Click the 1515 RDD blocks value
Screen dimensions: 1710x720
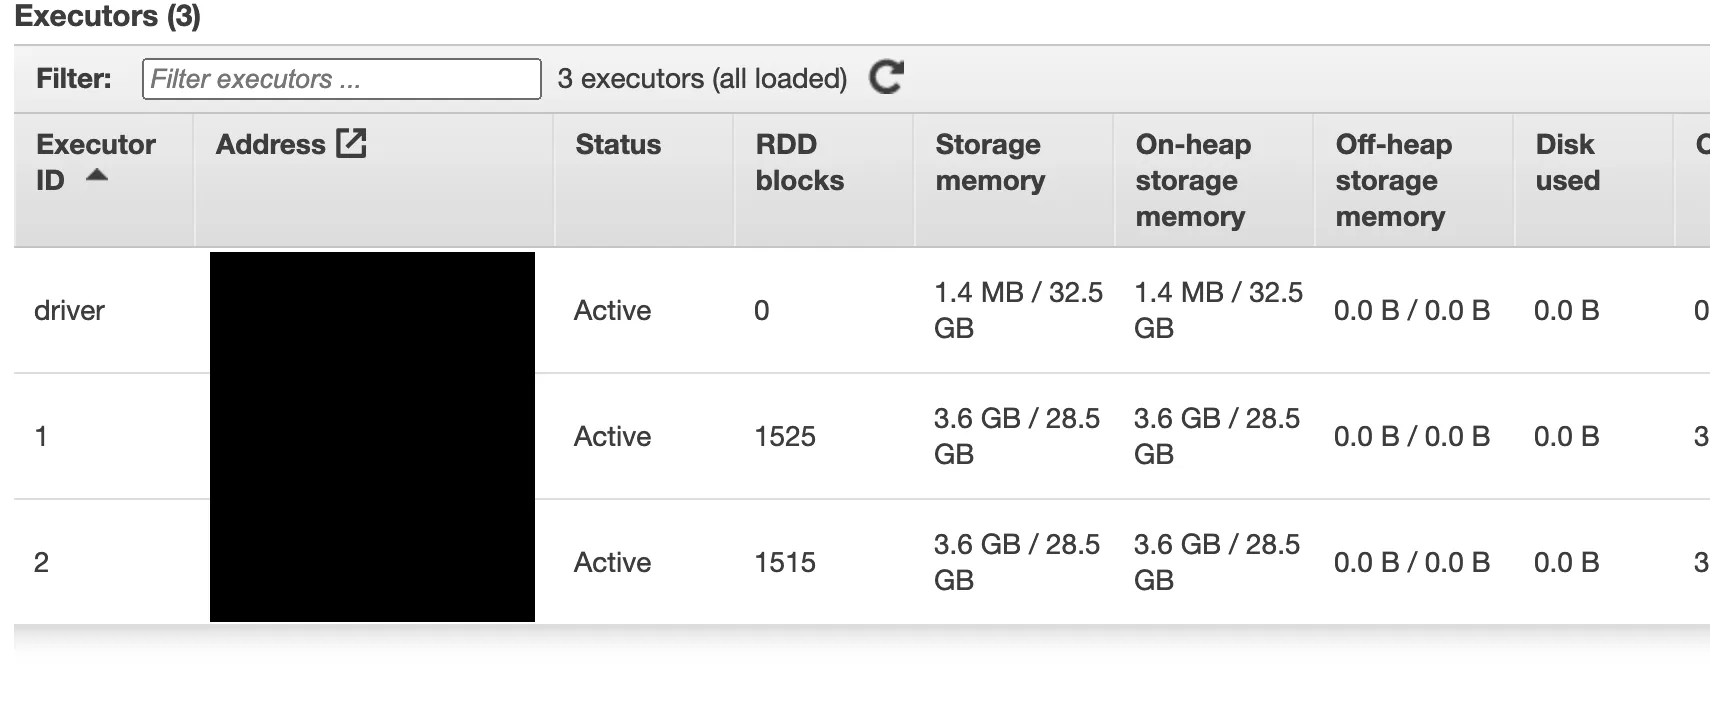(784, 563)
